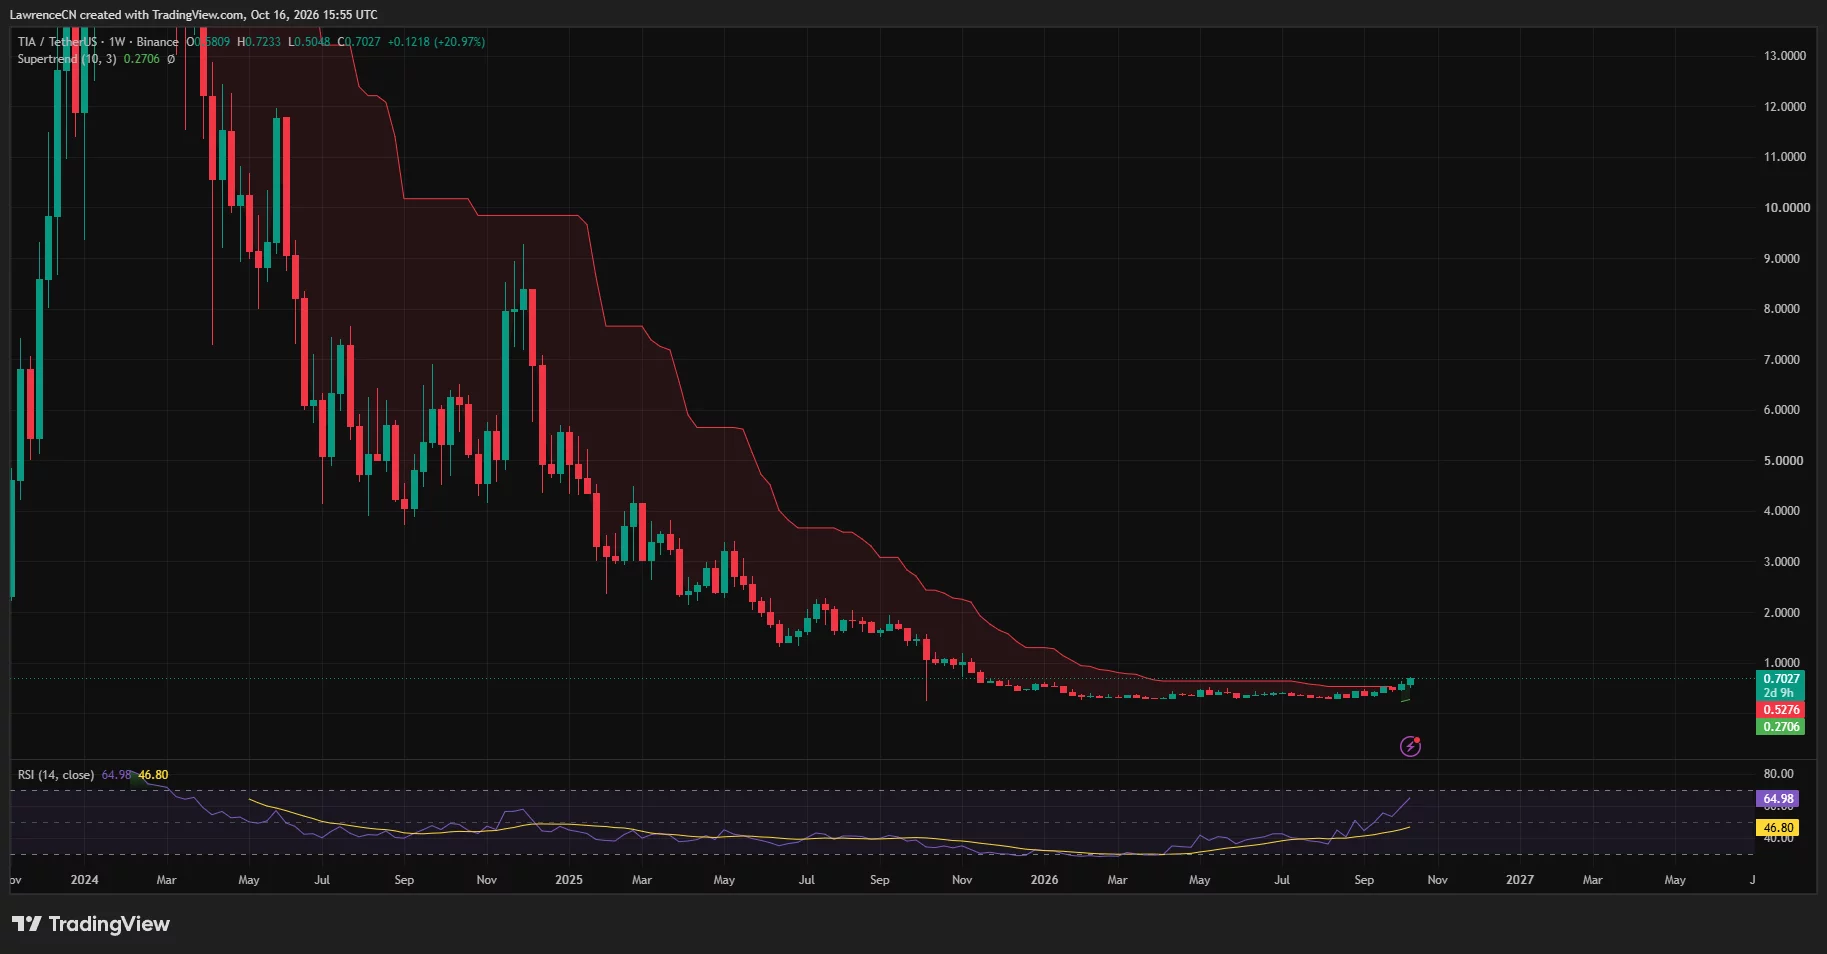
Task: Click the RSI (14, close) indicator label
Action: coord(56,775)
